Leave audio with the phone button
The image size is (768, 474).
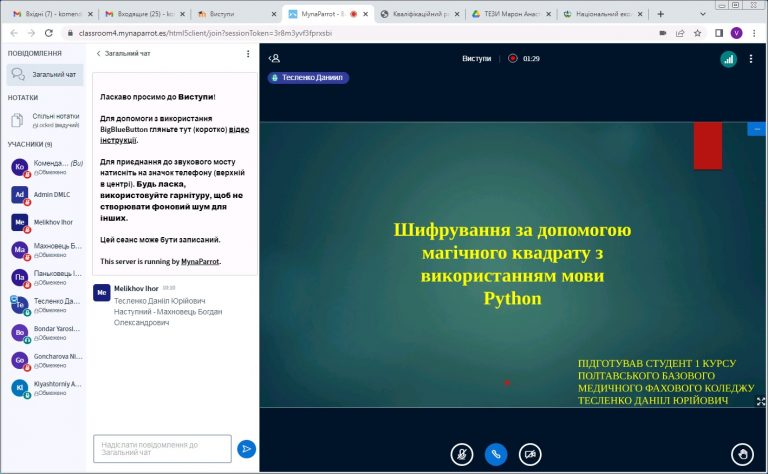coord(495,453)
